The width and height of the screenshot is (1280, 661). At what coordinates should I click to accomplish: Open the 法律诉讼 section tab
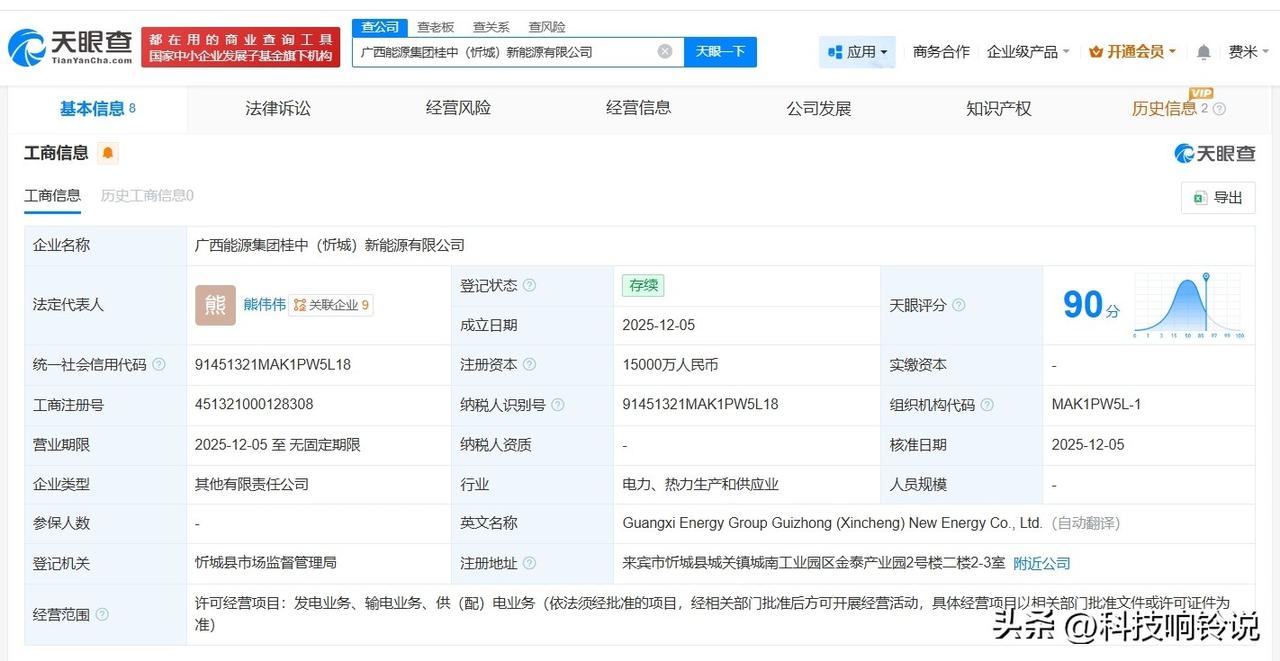pyautogui.click(x=278, y=107)
